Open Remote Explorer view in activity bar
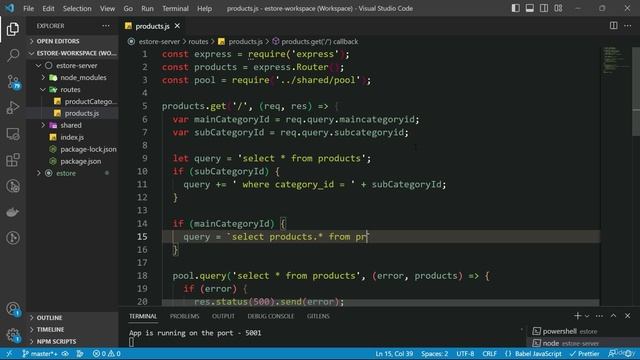 pos(13,134)
